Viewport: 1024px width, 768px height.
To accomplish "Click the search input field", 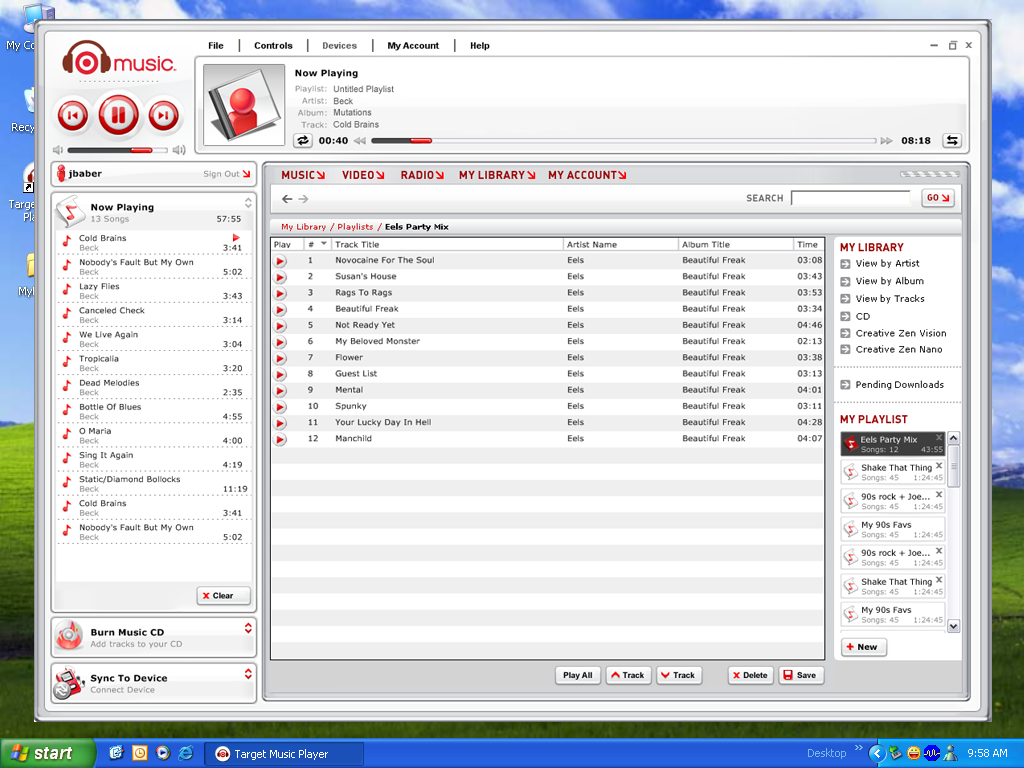I will pyautogui.click(x=850, y=198).
